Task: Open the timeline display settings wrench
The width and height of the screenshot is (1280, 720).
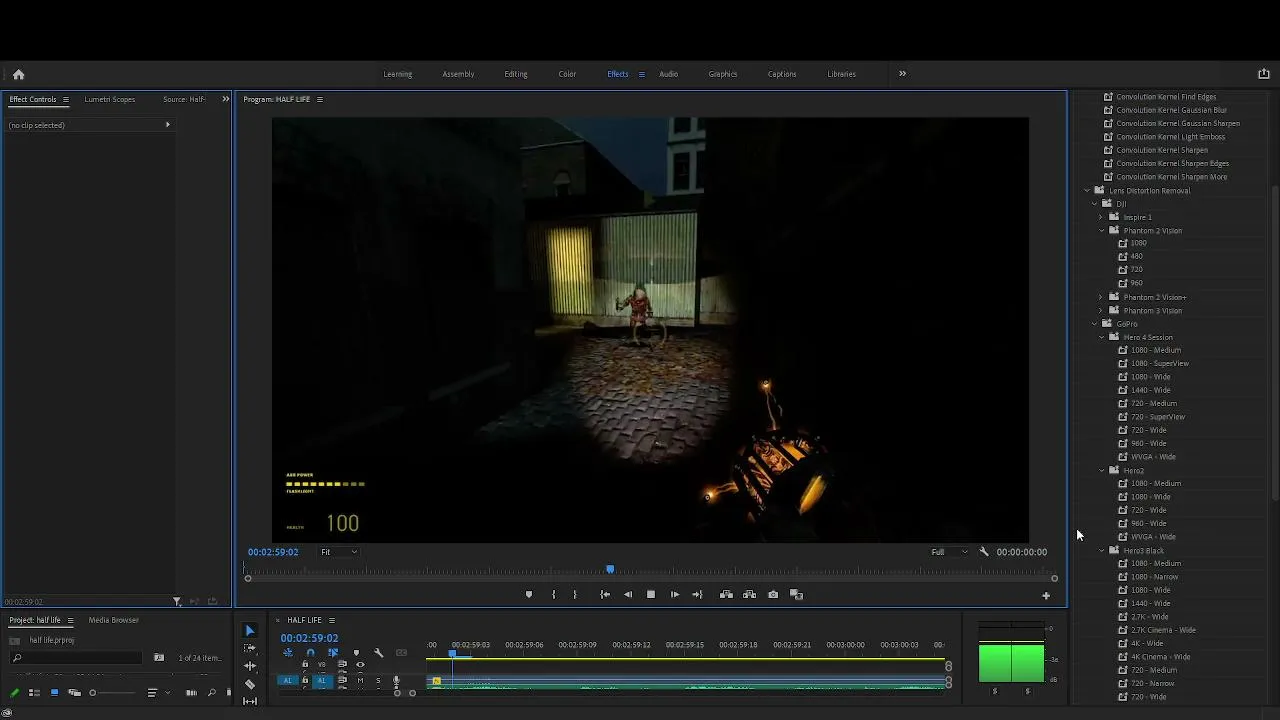Action: 378,653
